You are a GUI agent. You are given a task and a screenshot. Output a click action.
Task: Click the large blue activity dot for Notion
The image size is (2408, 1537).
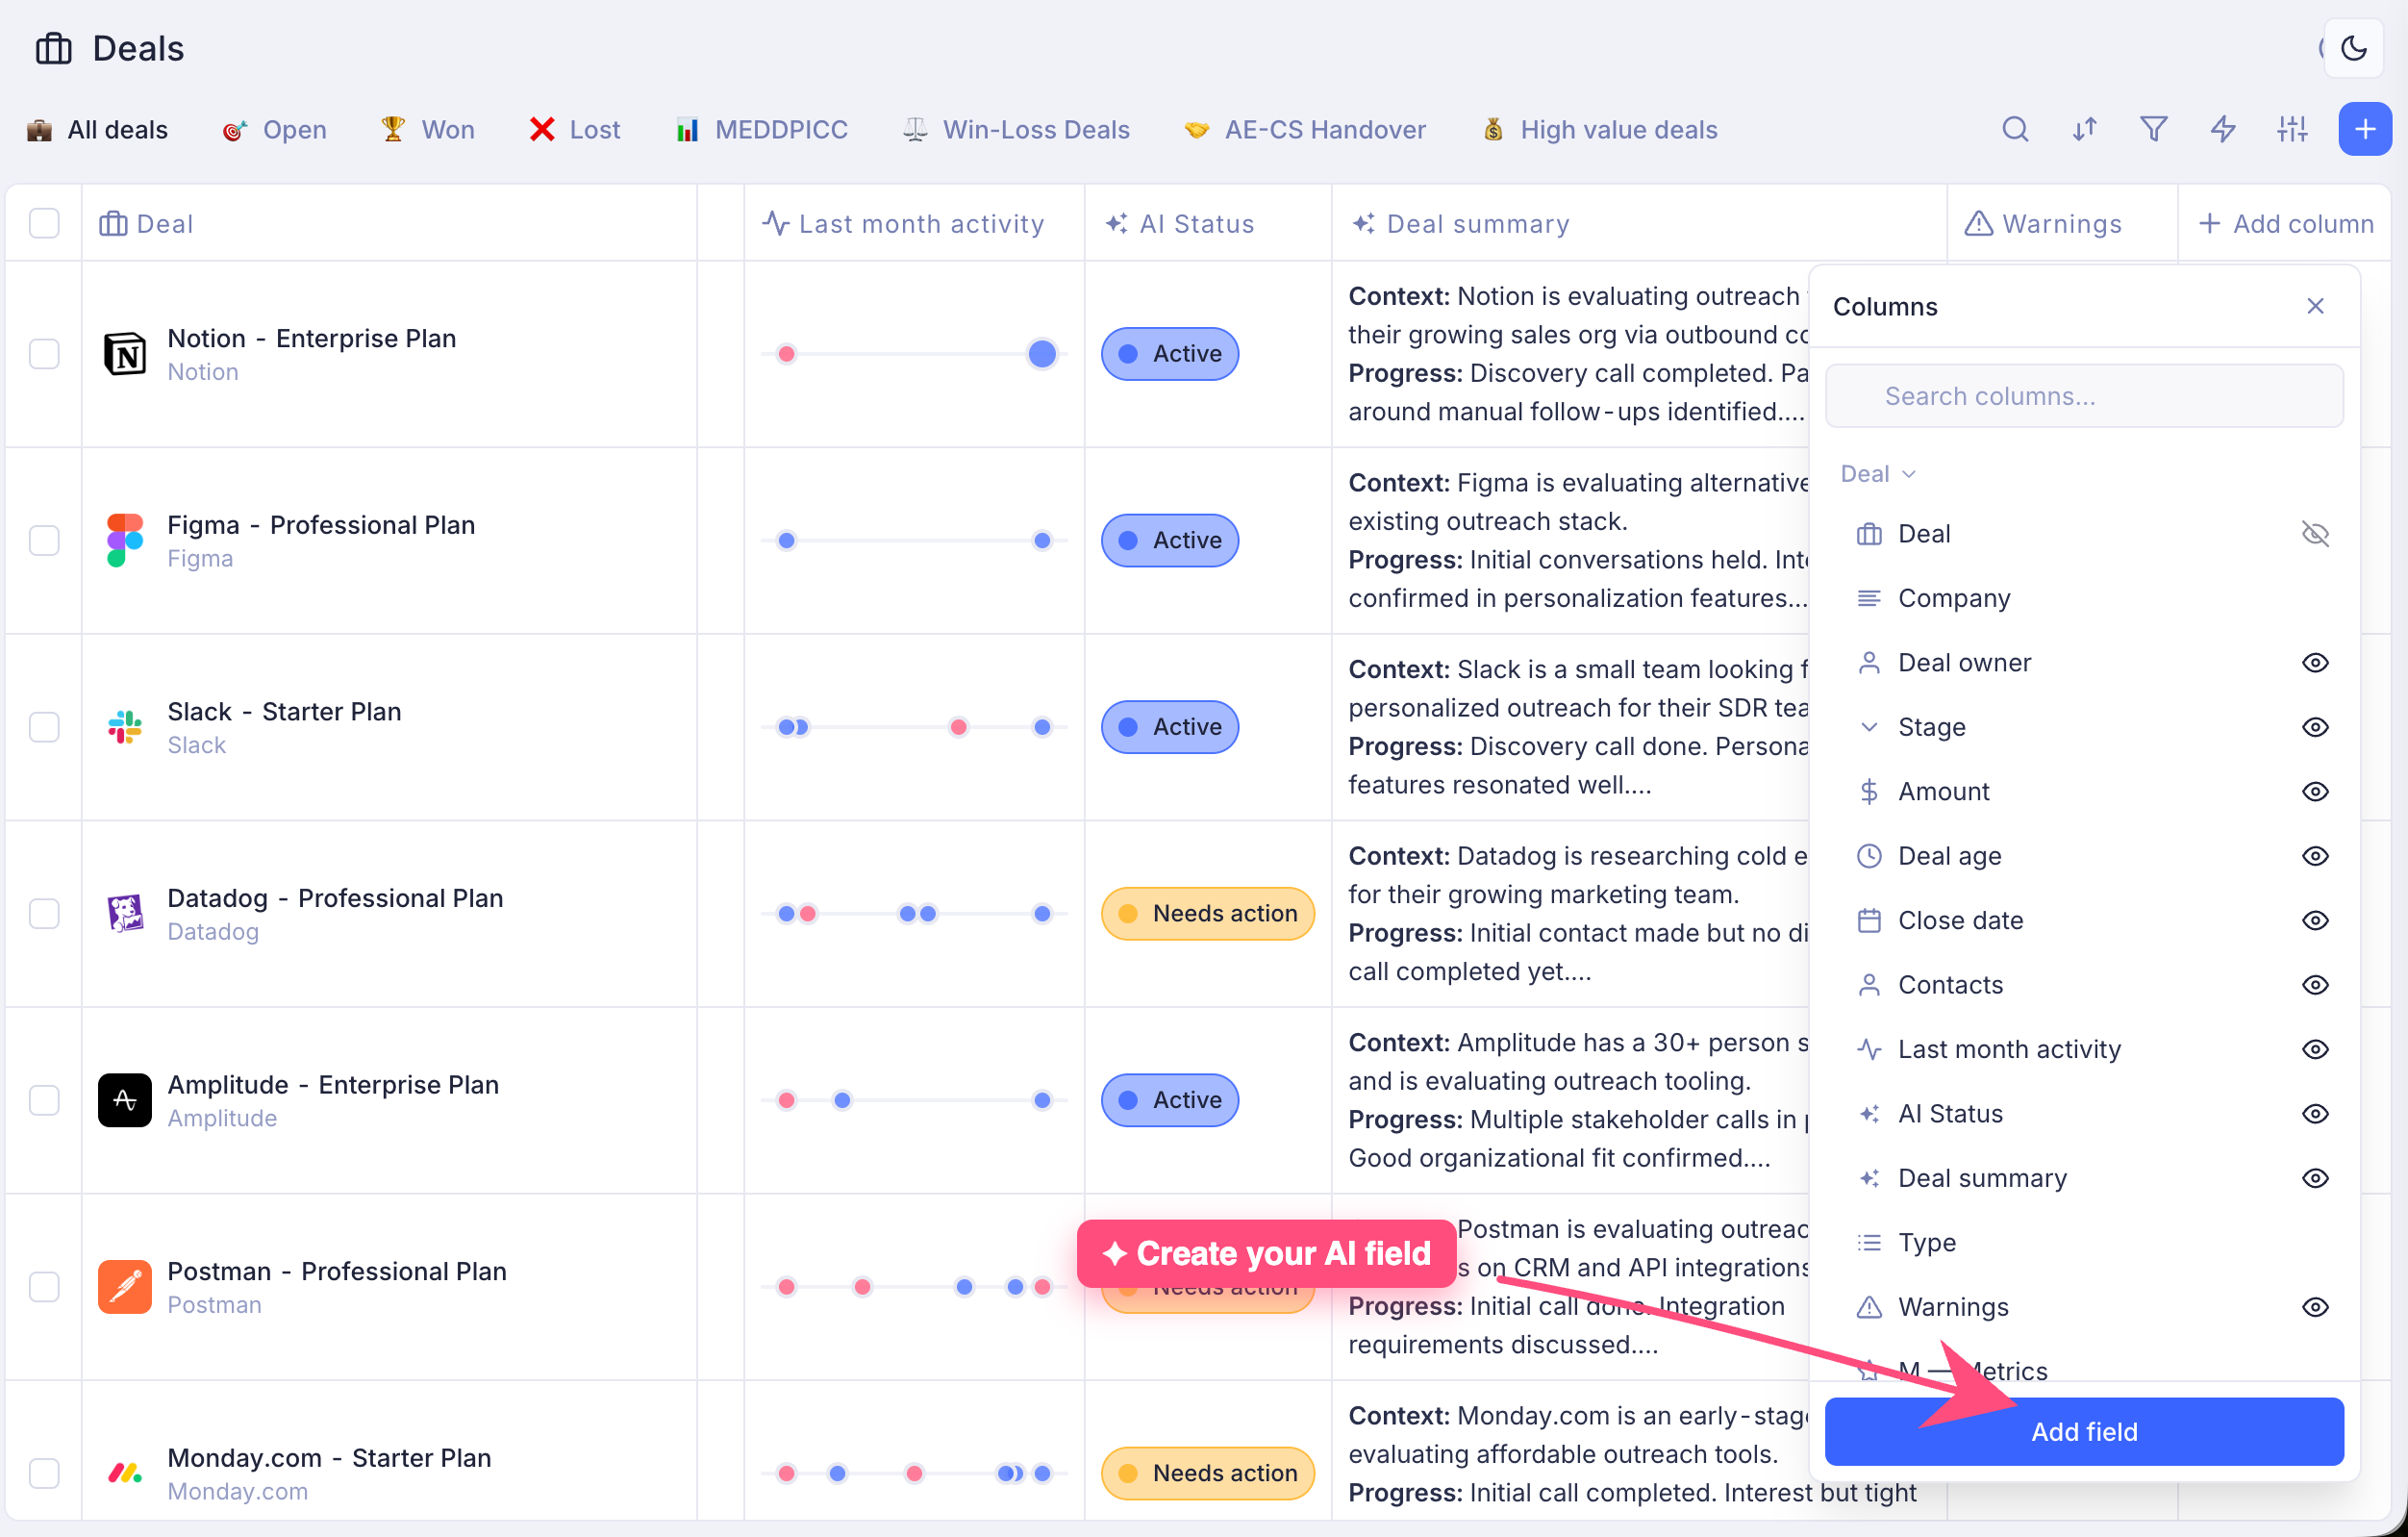[x=1042, y=354]
